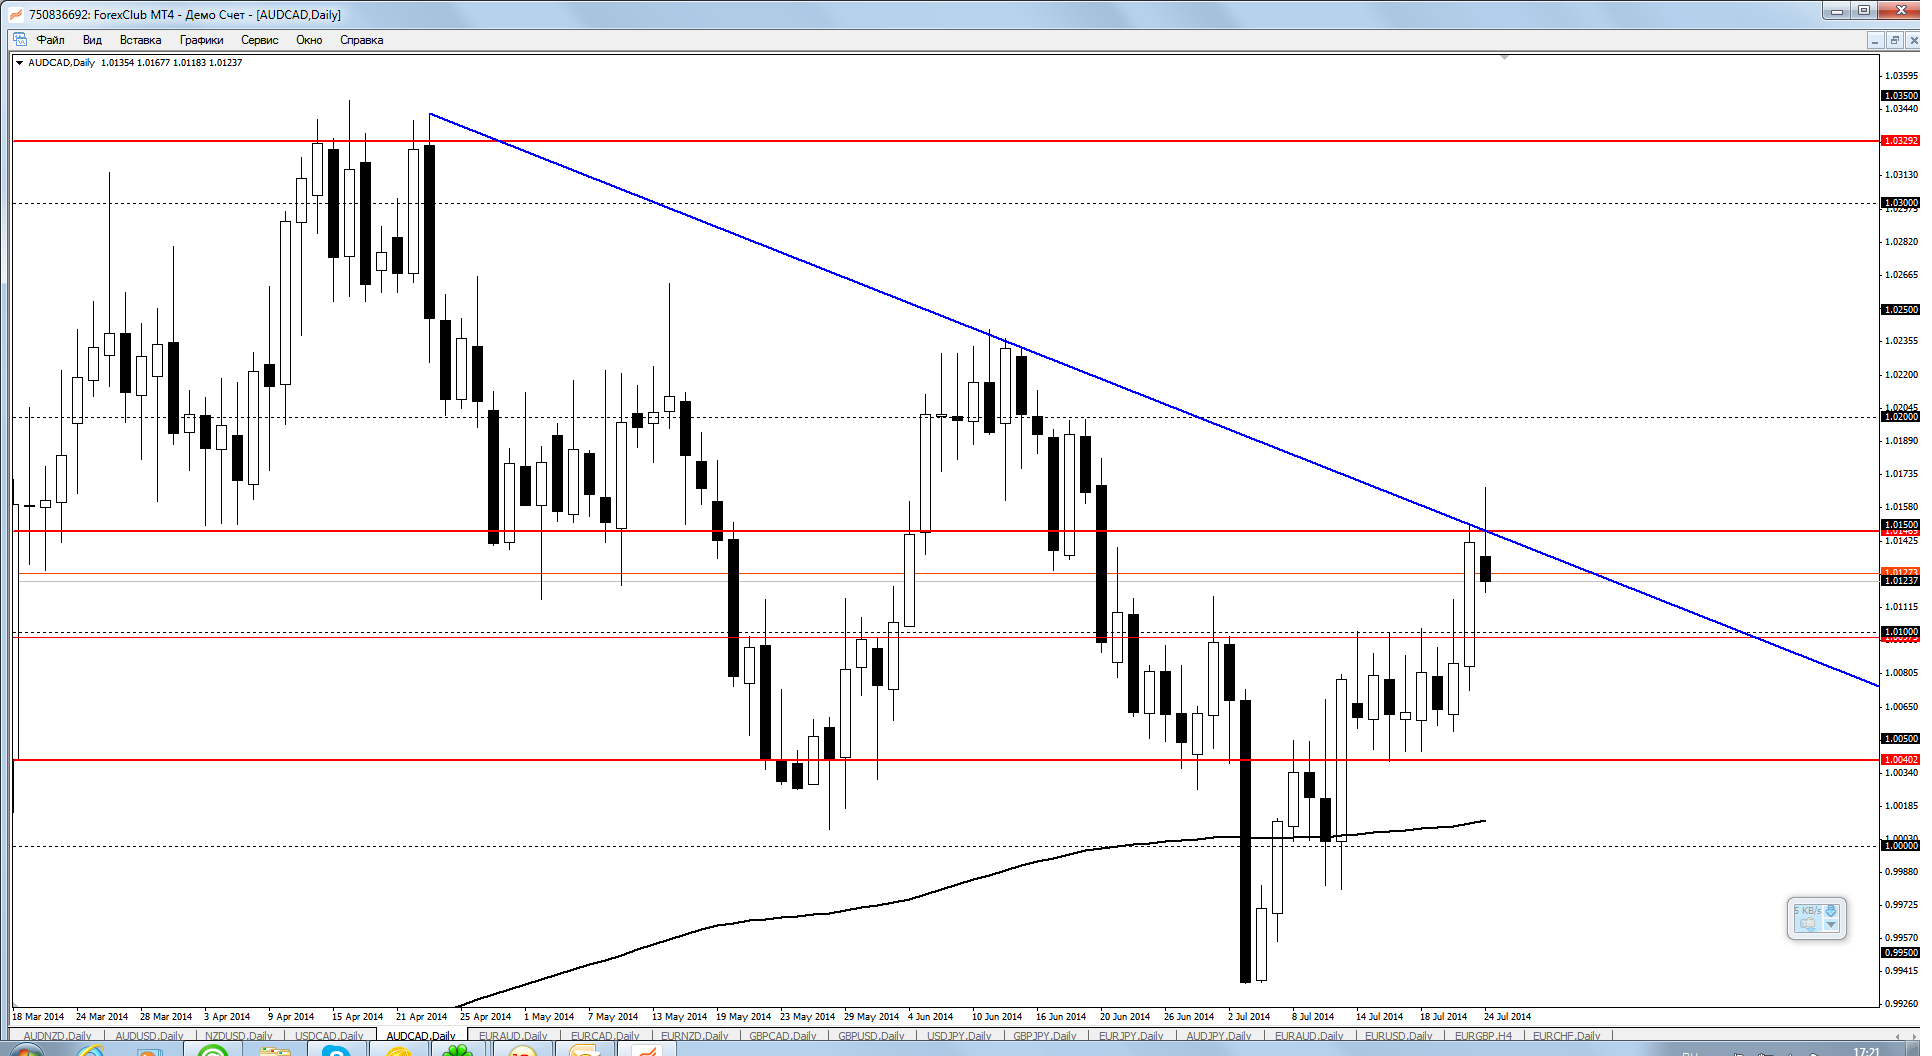Click the AUDCAD,Daily OHLC header text
Viewport: 1932px width, 1056px height.
point(135,63)
